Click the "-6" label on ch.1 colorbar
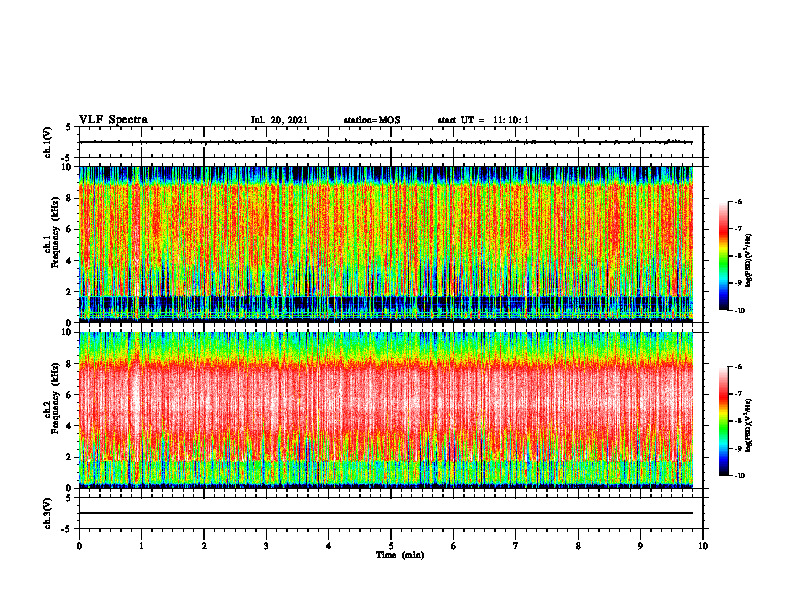 coord(738,201)
